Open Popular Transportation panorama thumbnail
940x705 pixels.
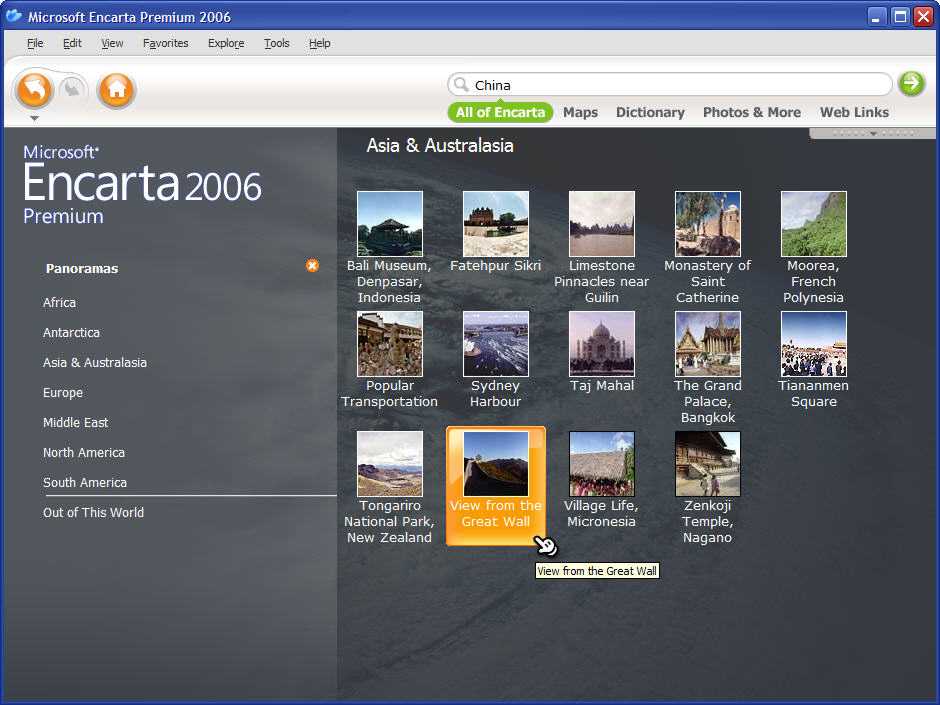point(390,344)
